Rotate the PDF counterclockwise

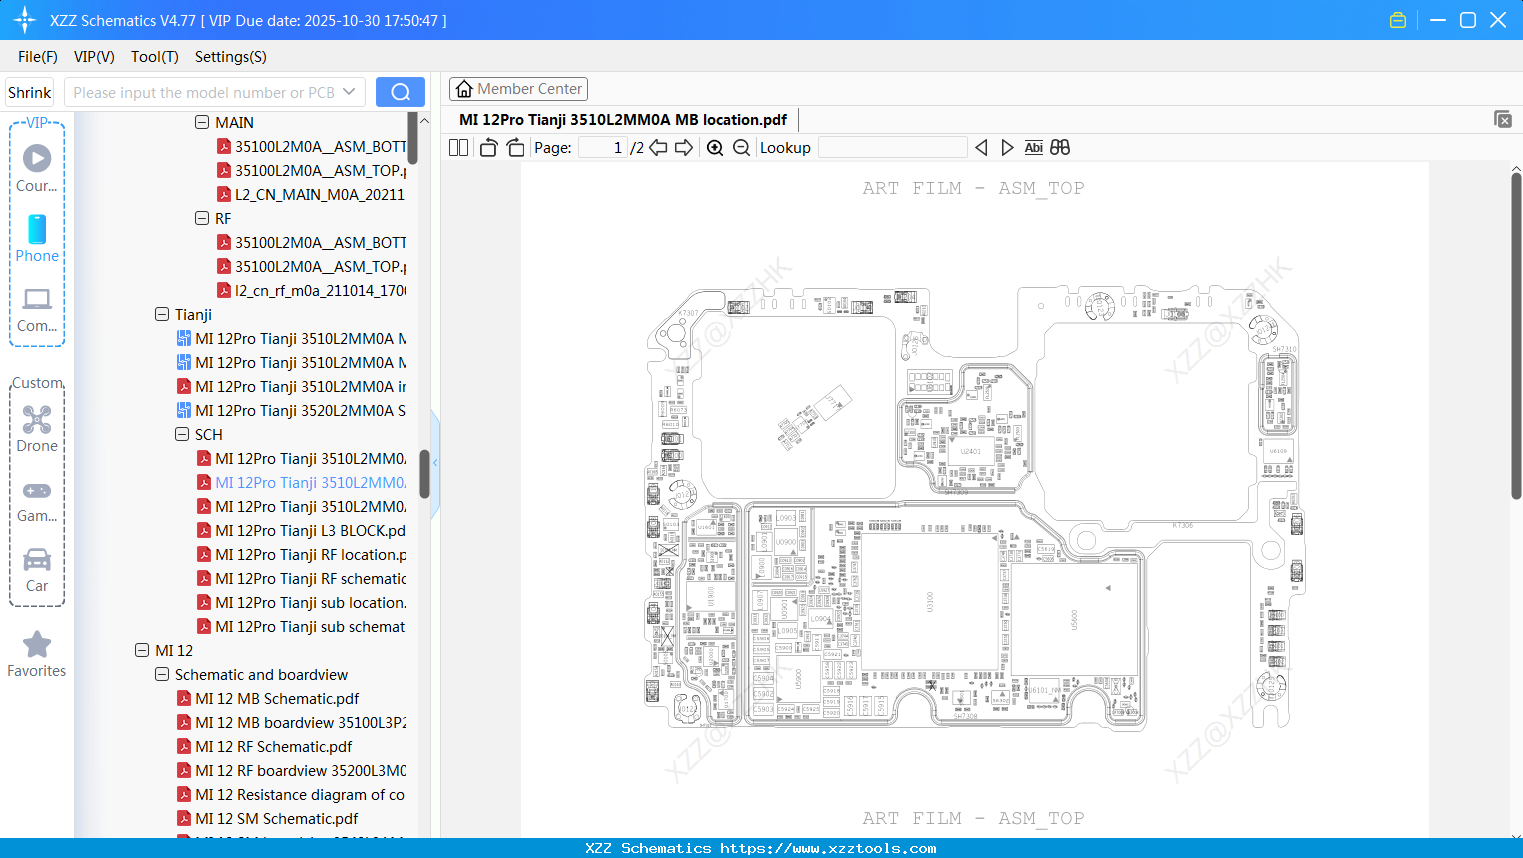[x=487, y=147]
